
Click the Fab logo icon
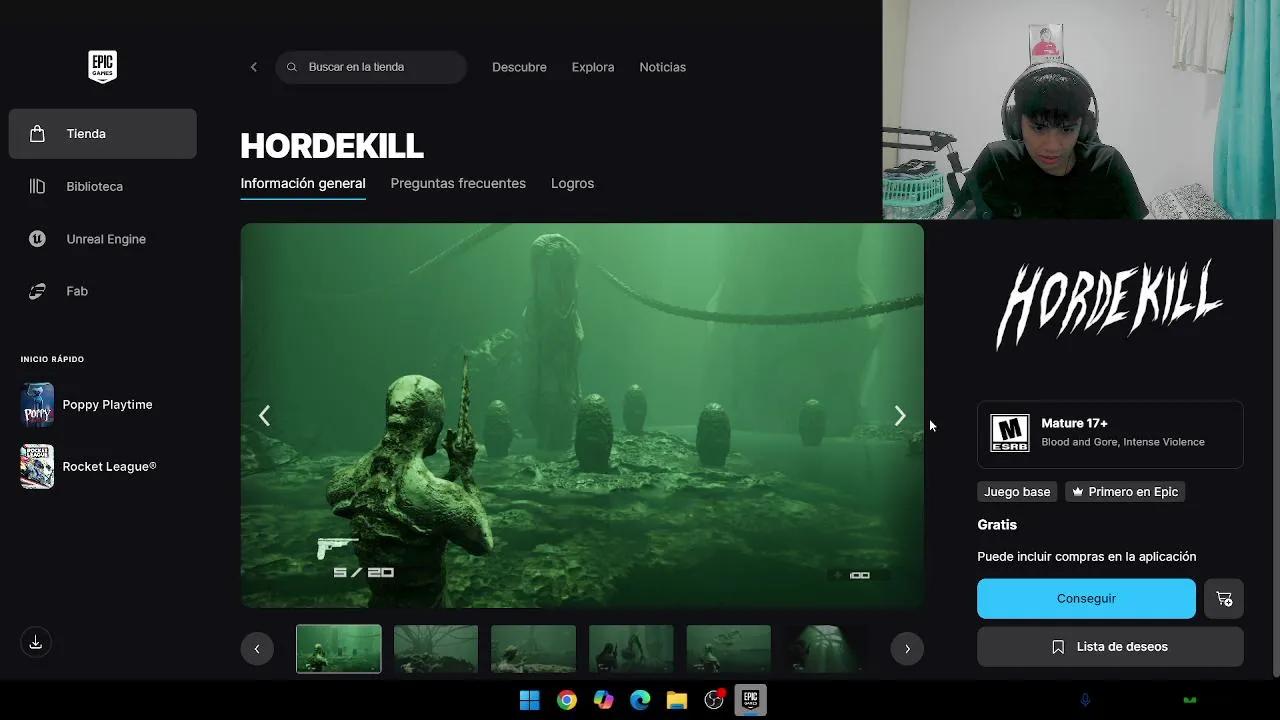37,291
